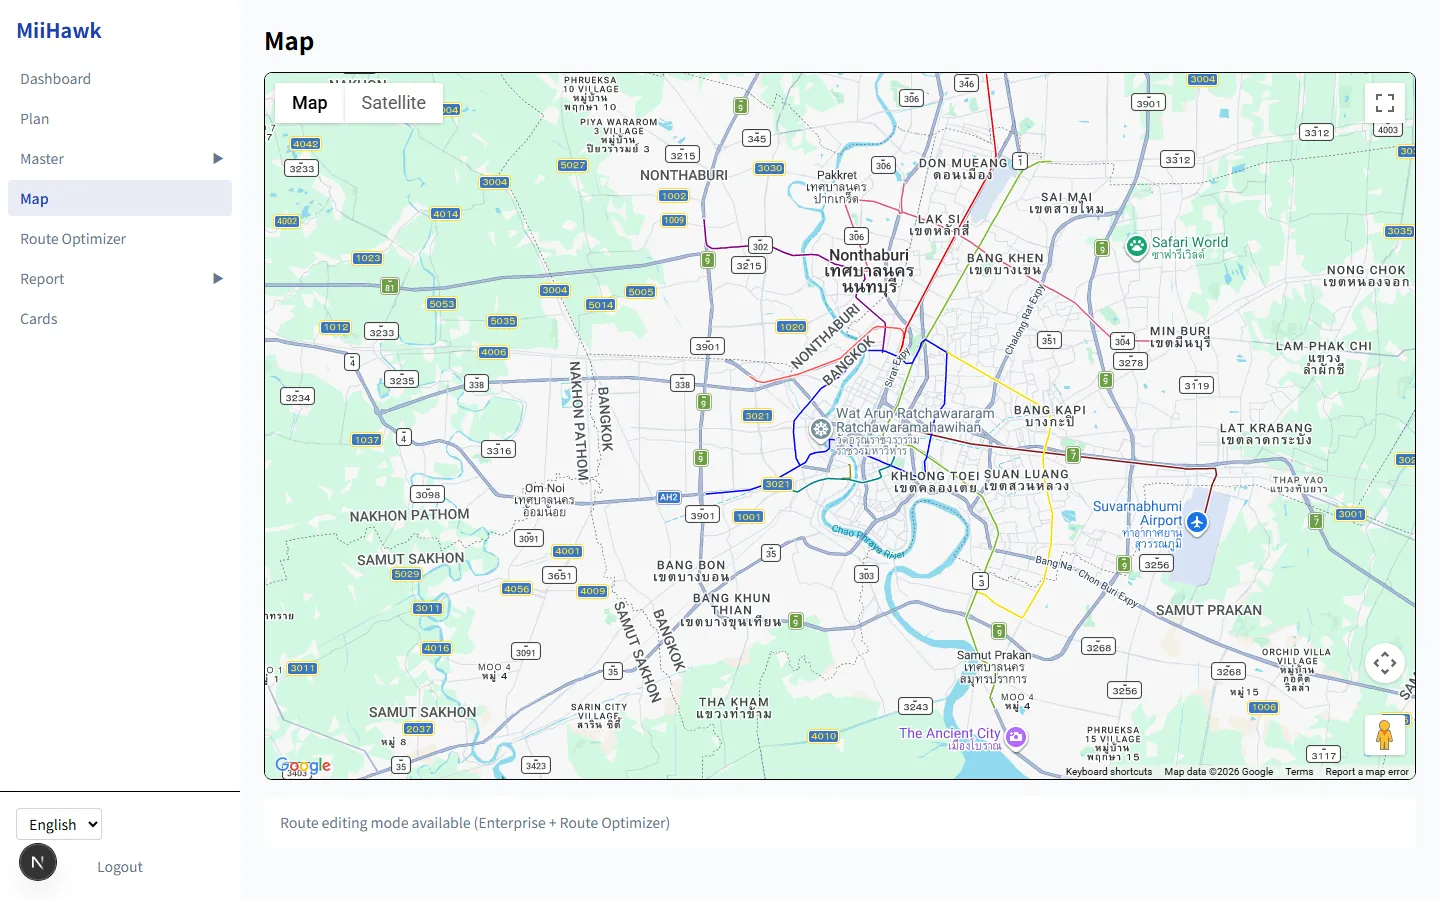Open the map Terms link

pos(1299,772)
